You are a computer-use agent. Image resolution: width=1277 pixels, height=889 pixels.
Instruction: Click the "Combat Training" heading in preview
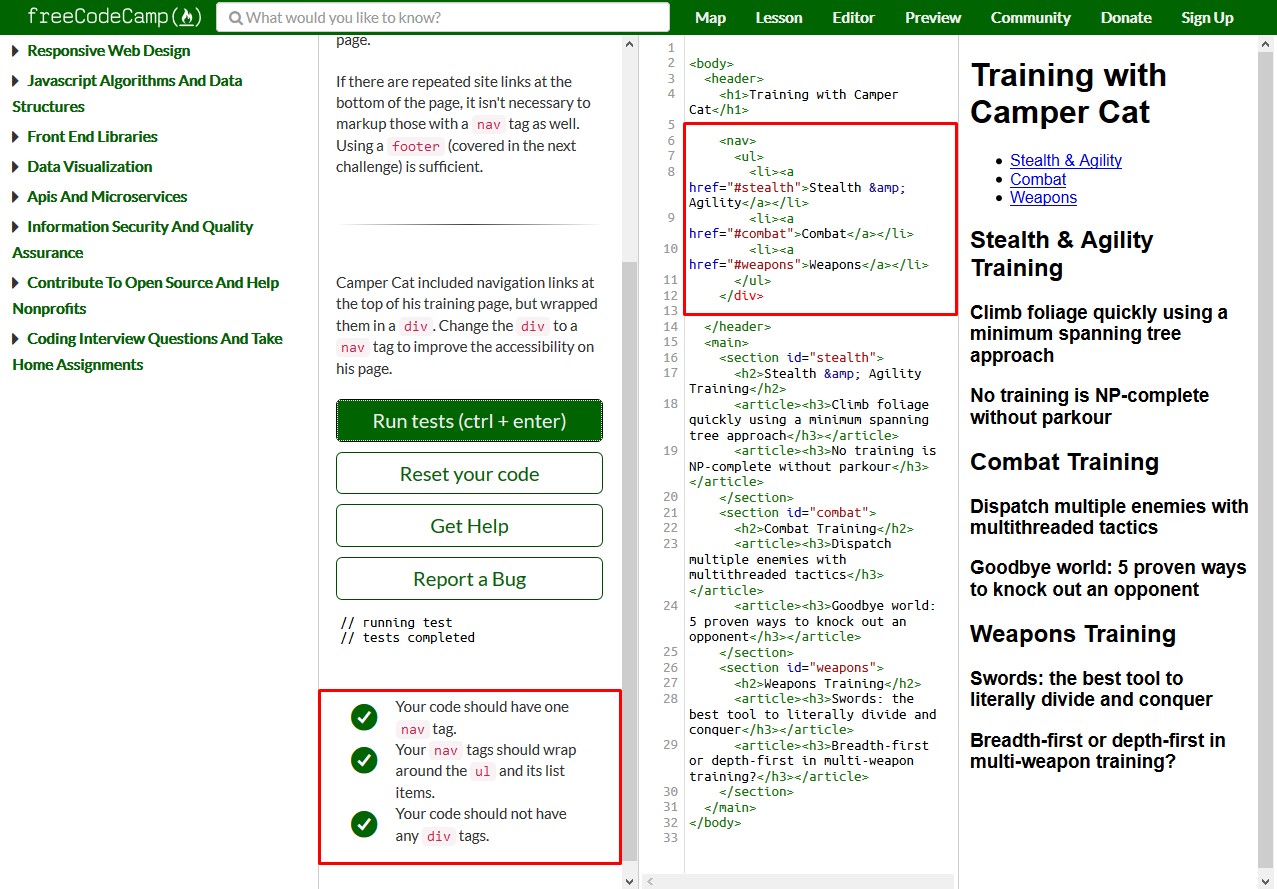[1064, 462]
